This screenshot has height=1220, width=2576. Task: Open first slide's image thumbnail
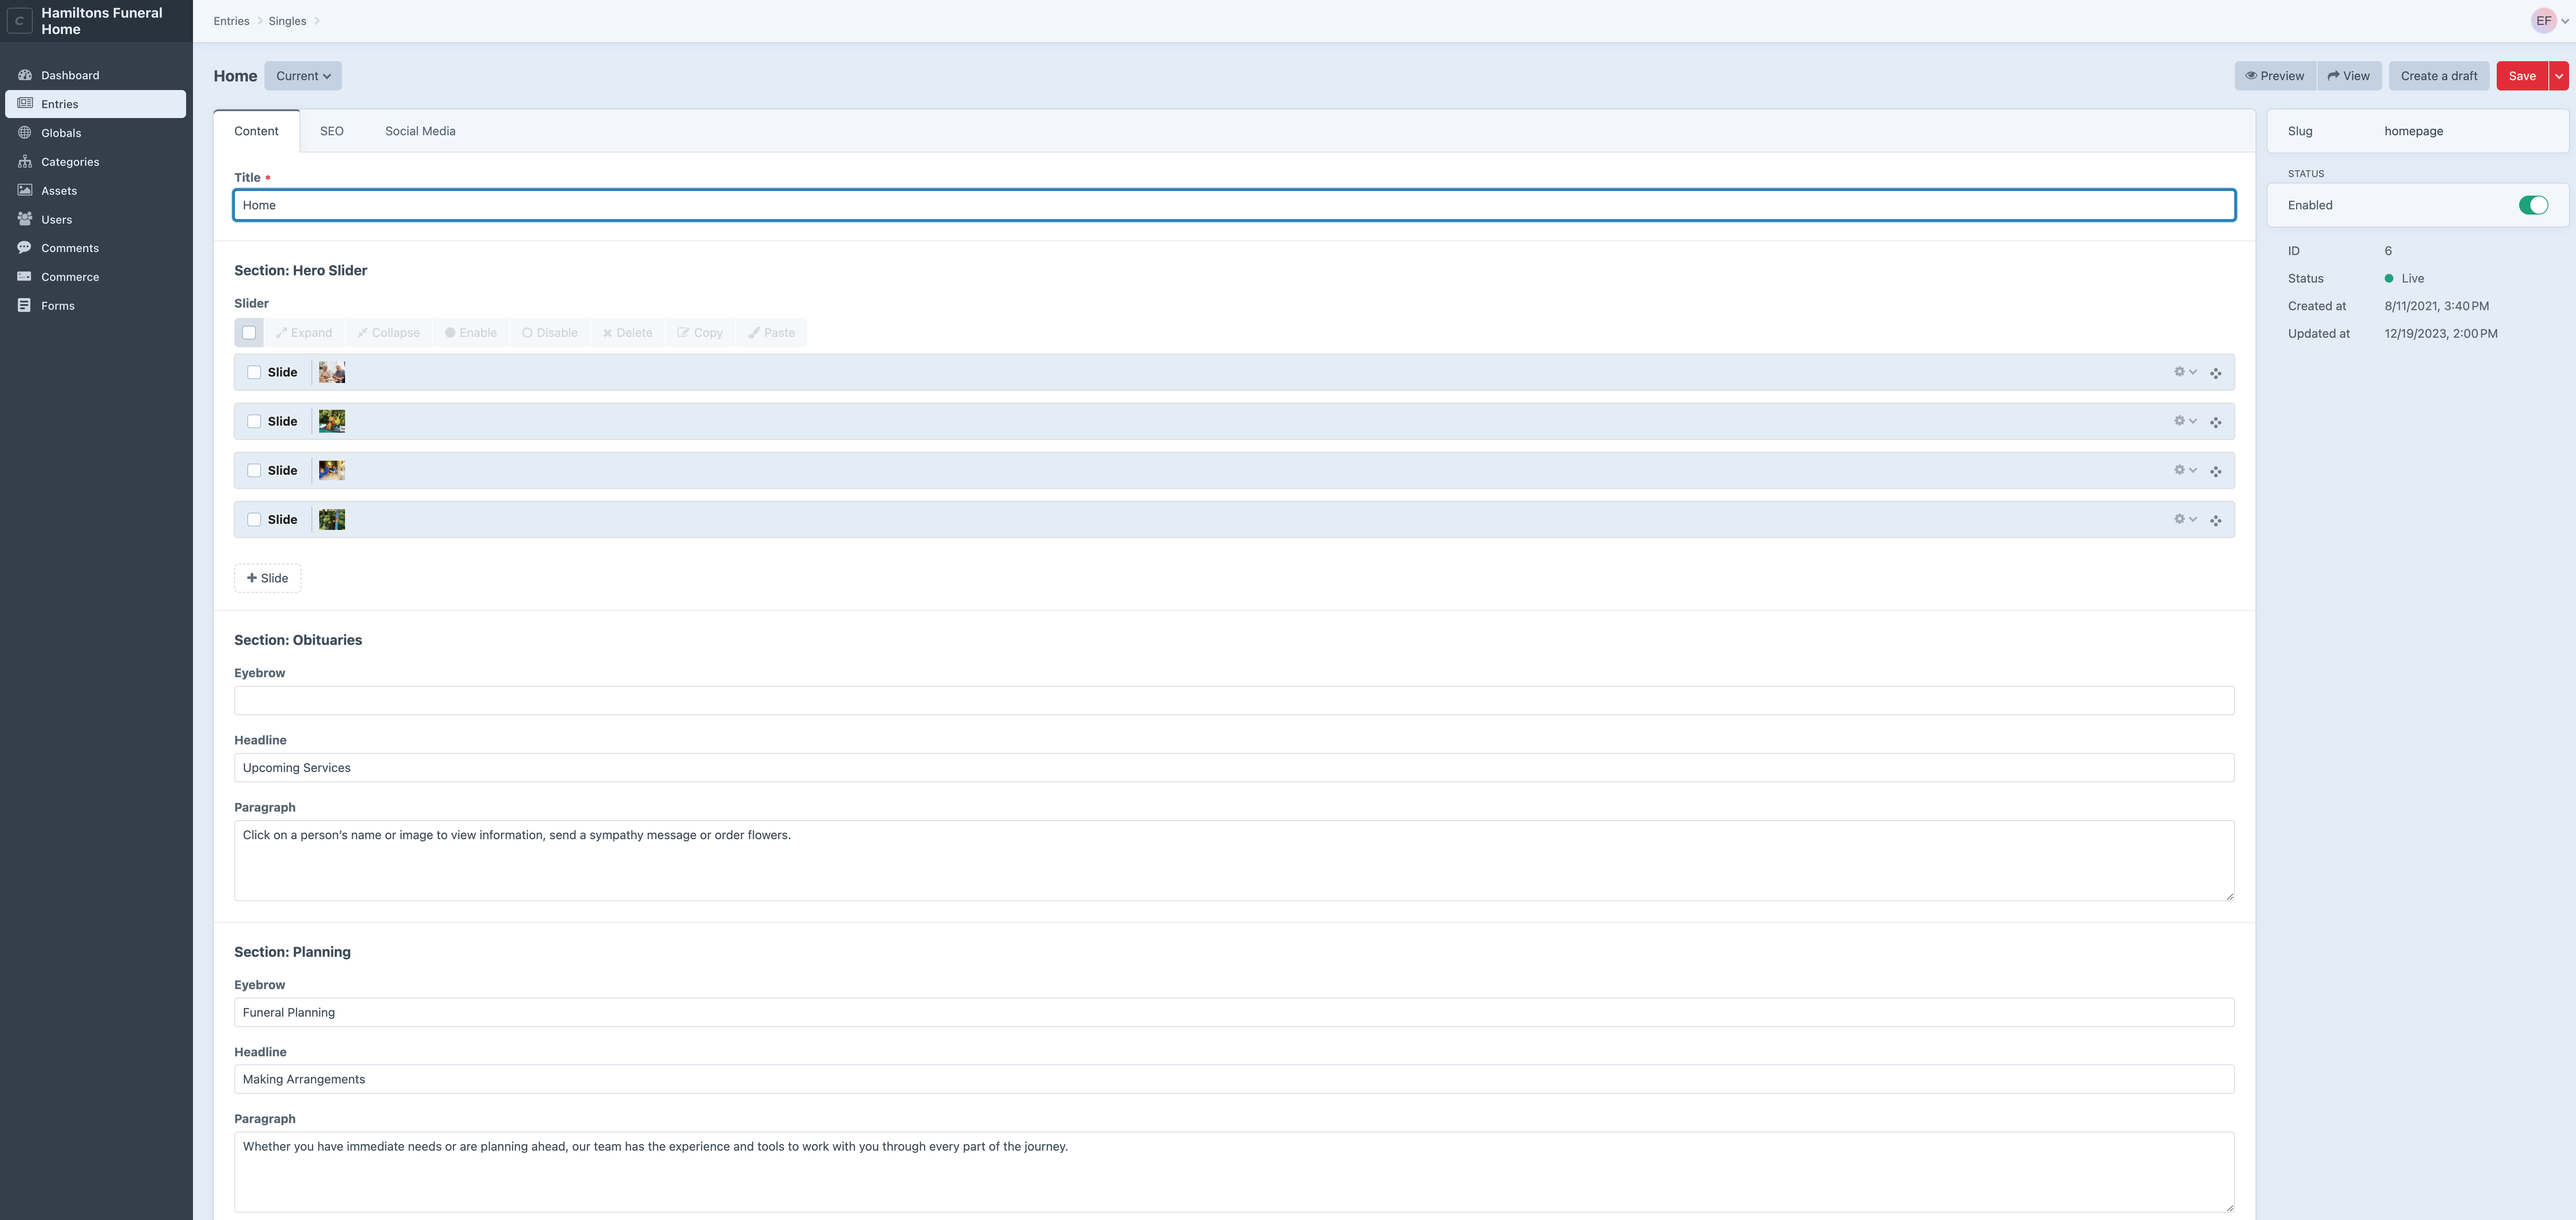[x=332, y=372]
